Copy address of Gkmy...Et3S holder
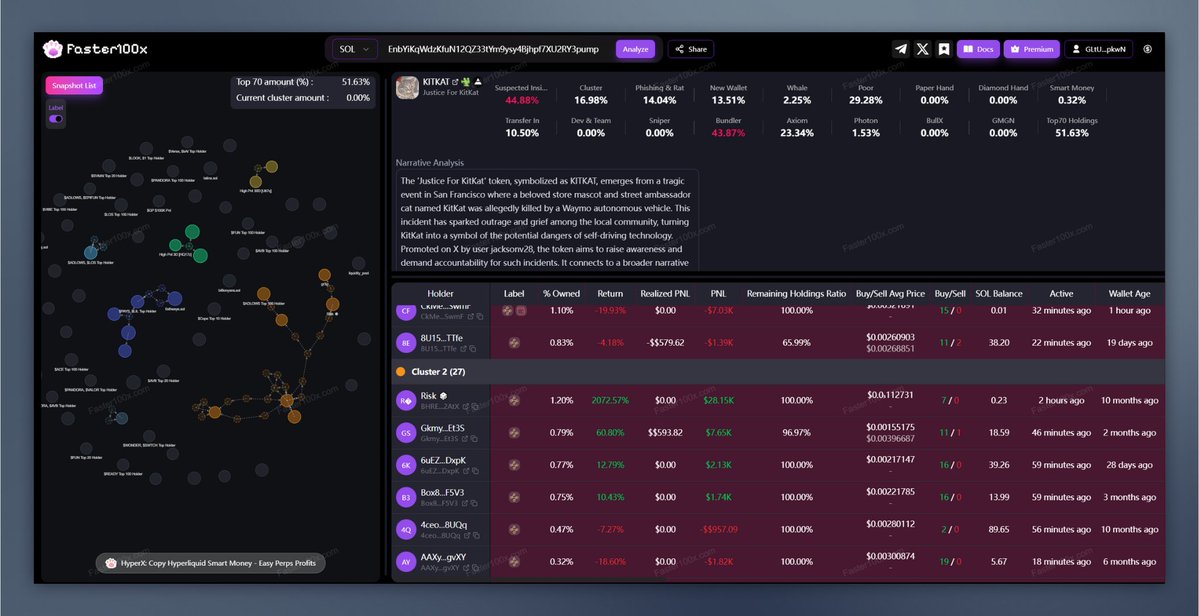Viewport: 1199px width, 616px height. click(x=475, y=439)
